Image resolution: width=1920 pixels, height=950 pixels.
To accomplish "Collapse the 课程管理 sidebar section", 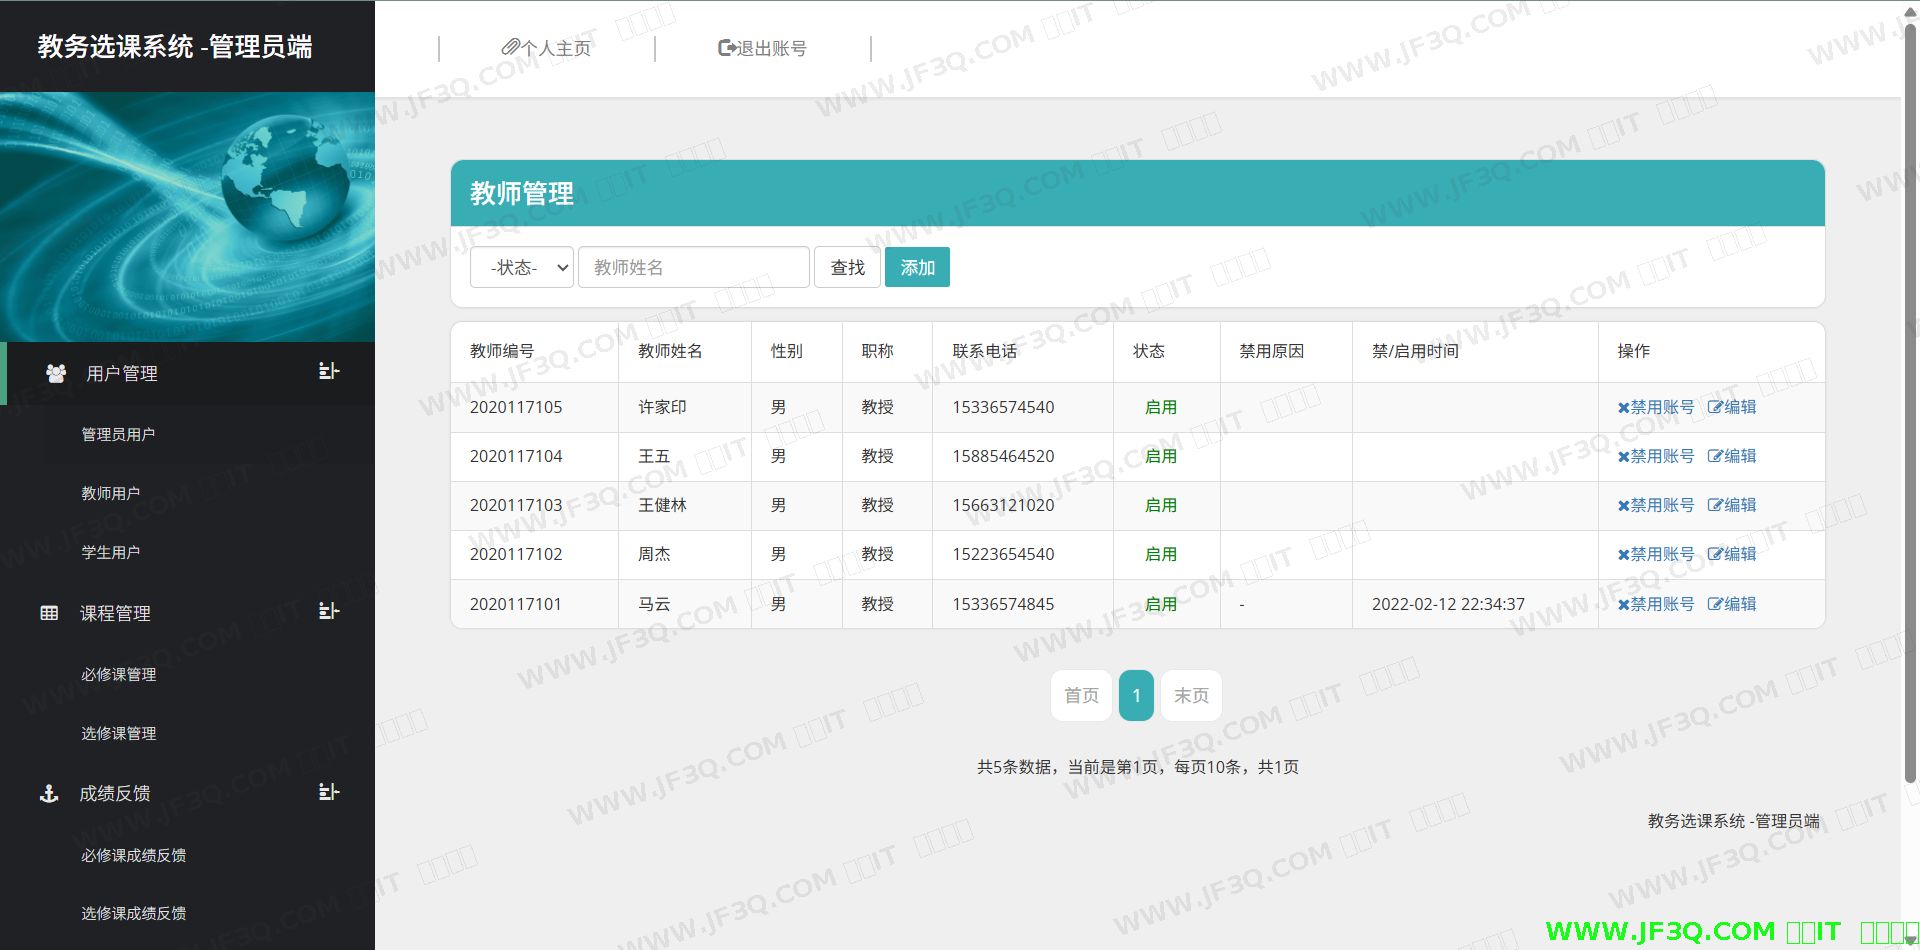I will coord(328,611).
